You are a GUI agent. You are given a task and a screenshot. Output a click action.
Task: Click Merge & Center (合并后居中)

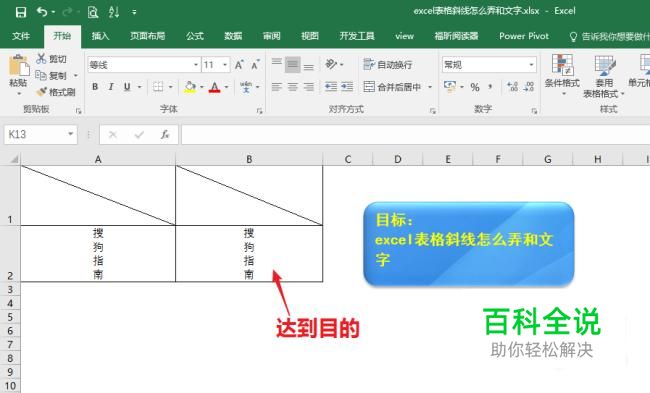coord(393,87)
